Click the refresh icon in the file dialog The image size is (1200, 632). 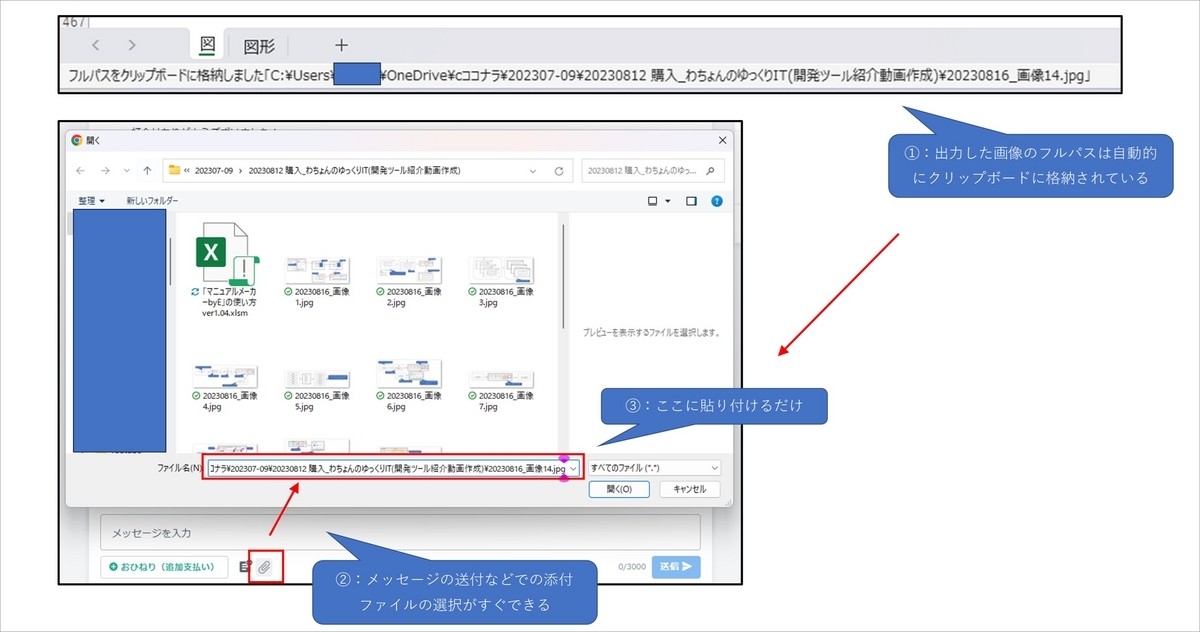point(560,170)
